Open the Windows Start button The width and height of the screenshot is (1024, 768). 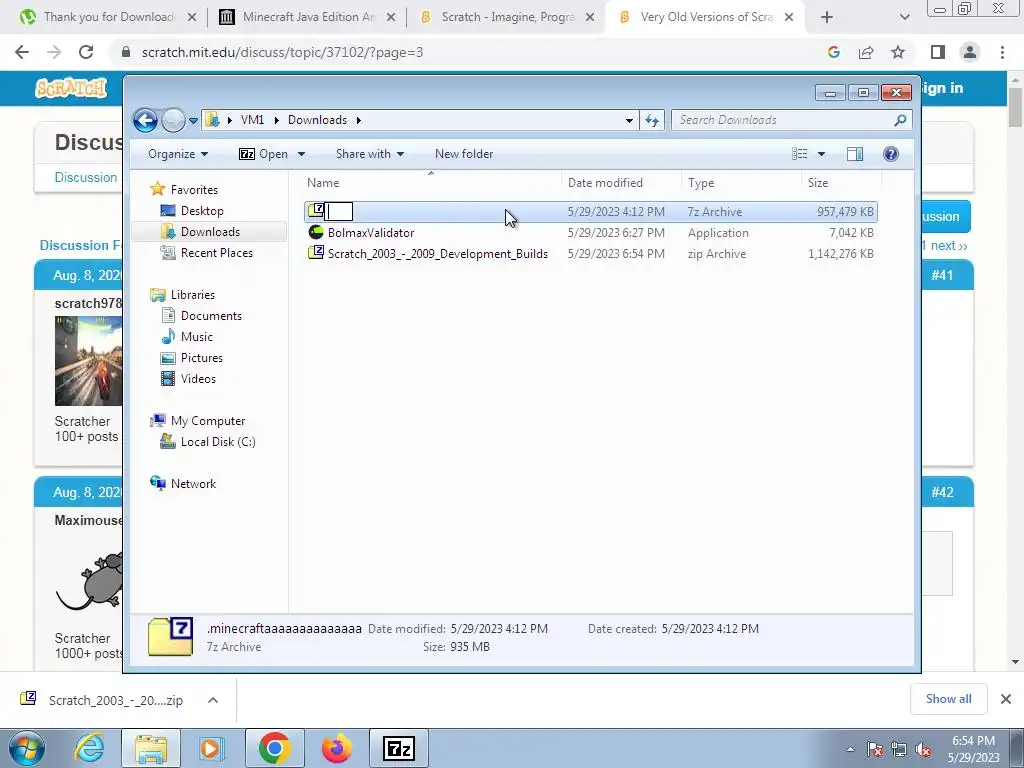click(x=26, y=748)
